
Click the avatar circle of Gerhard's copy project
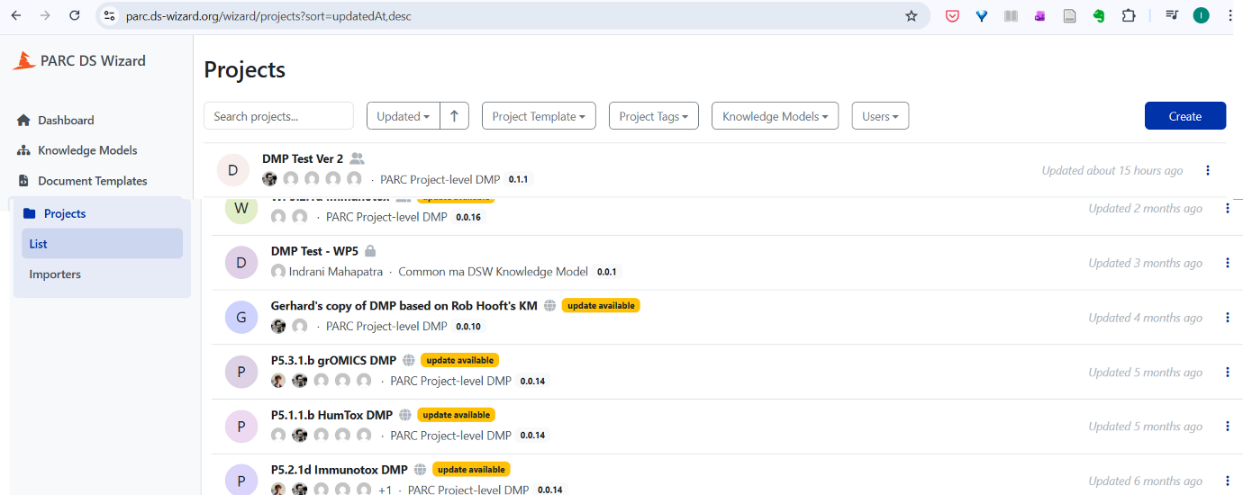coord(241,317)
